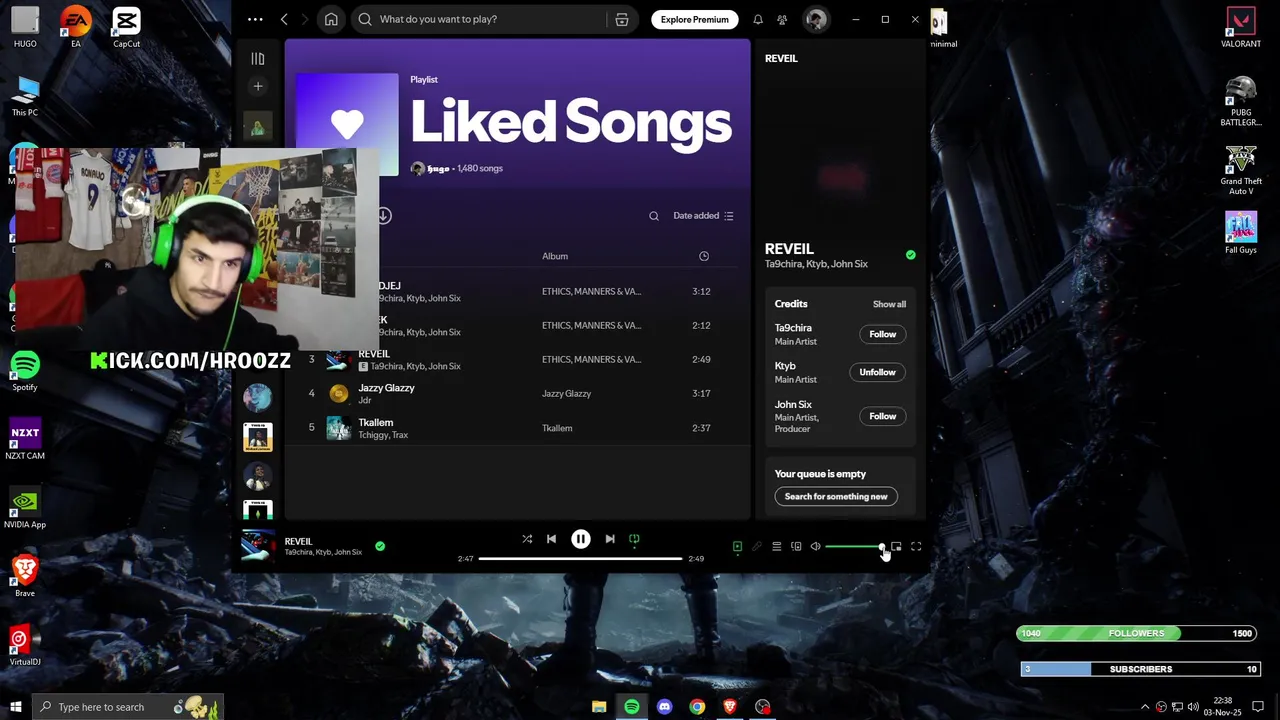Open the Spotify three-dot menu
This screenshot has height=720, width=1280.
pyautogui.click(x=255, y=19)
